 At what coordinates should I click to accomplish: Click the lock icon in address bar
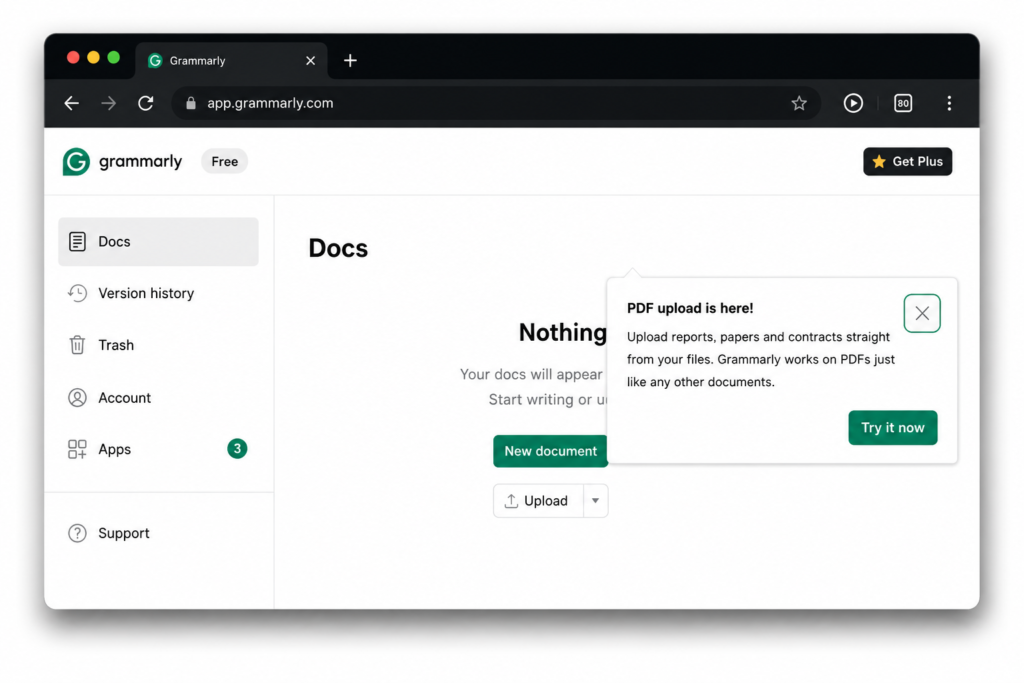pyautogui.click(x=191, y=103)
